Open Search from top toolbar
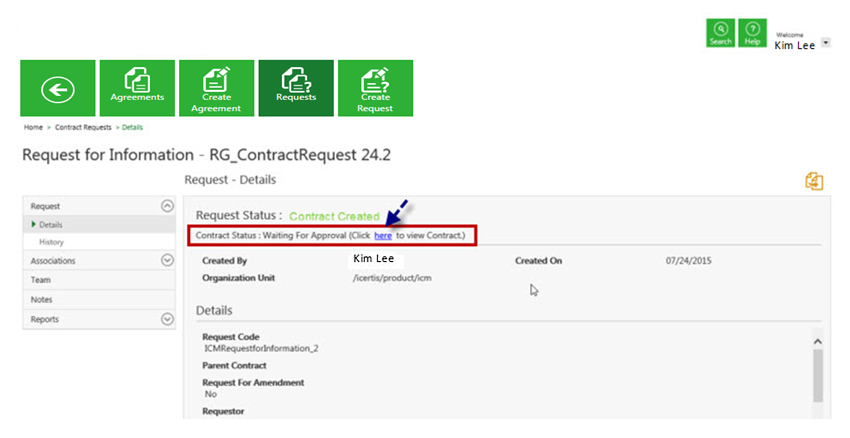Viewport: 850px width, 438px height. tap(720, 32)
